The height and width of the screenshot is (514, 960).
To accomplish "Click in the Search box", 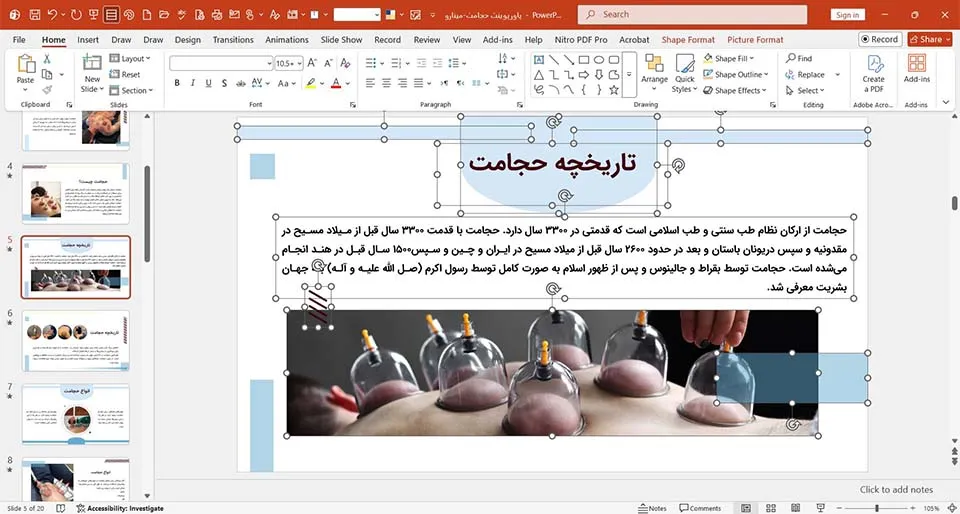I will pyautogui.click(x=692, y=14).
